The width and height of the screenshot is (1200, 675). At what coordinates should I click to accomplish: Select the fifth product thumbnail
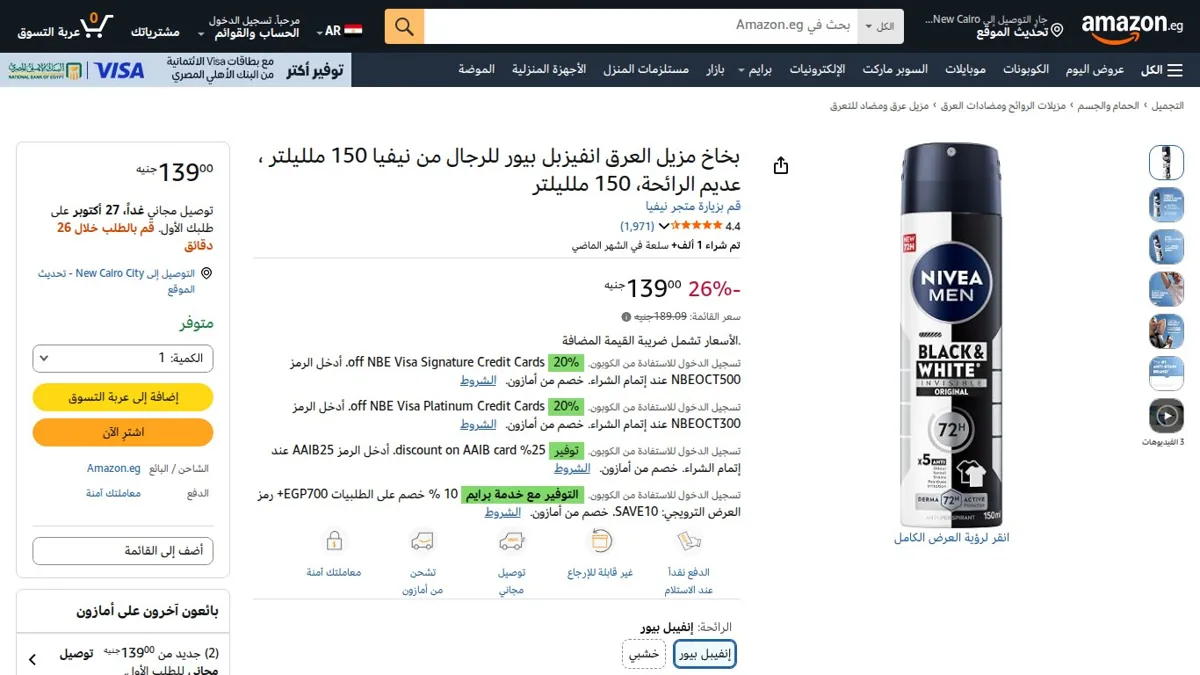click(1166, 330)
